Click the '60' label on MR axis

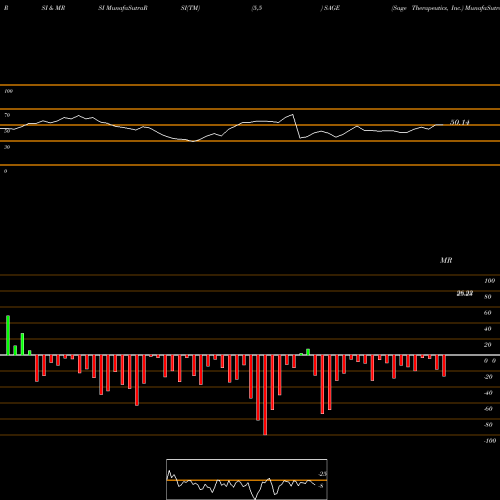click(x=488, y=313)
